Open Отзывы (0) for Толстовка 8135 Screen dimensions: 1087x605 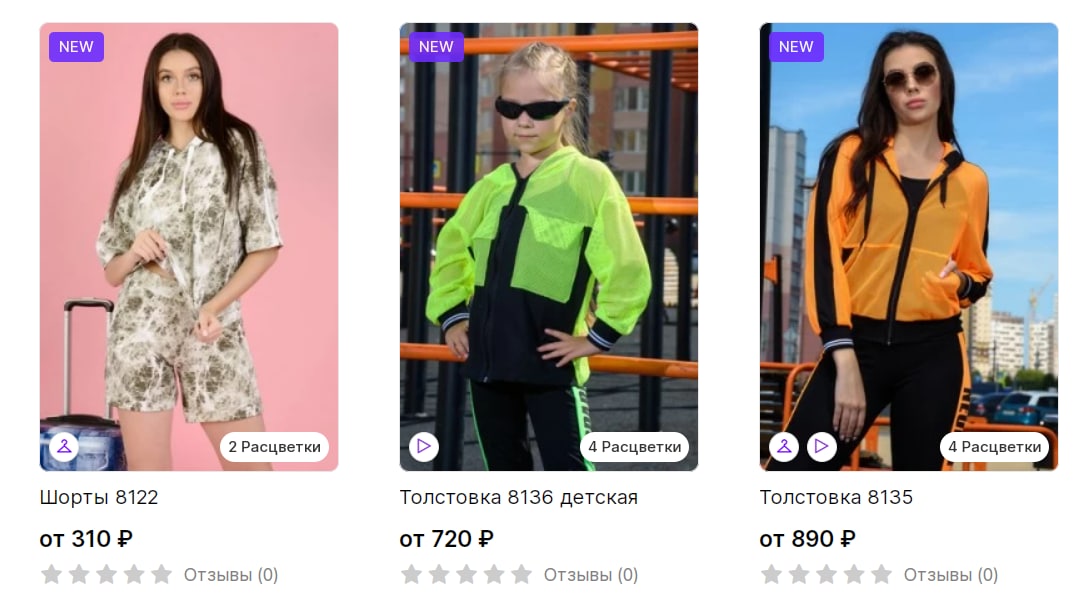[x=950, y=575]
